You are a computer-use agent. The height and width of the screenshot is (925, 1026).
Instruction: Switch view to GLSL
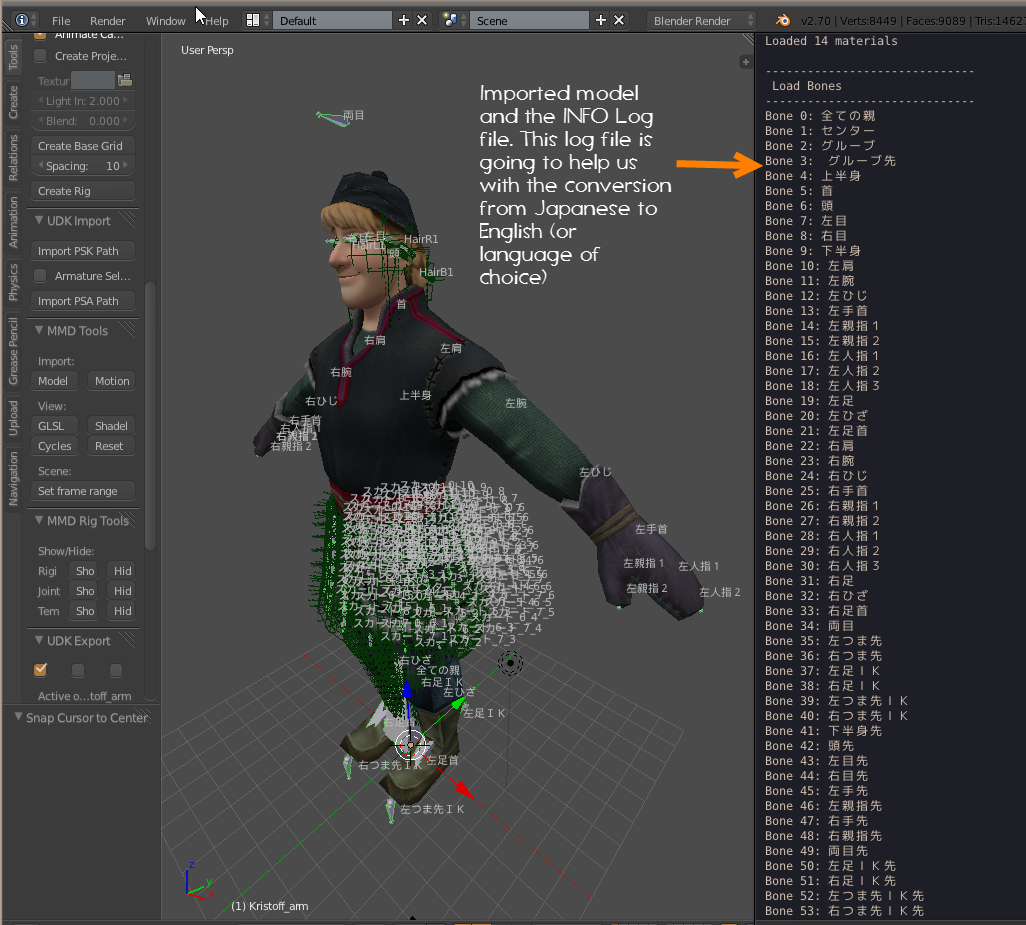click(x=54, y=426)
